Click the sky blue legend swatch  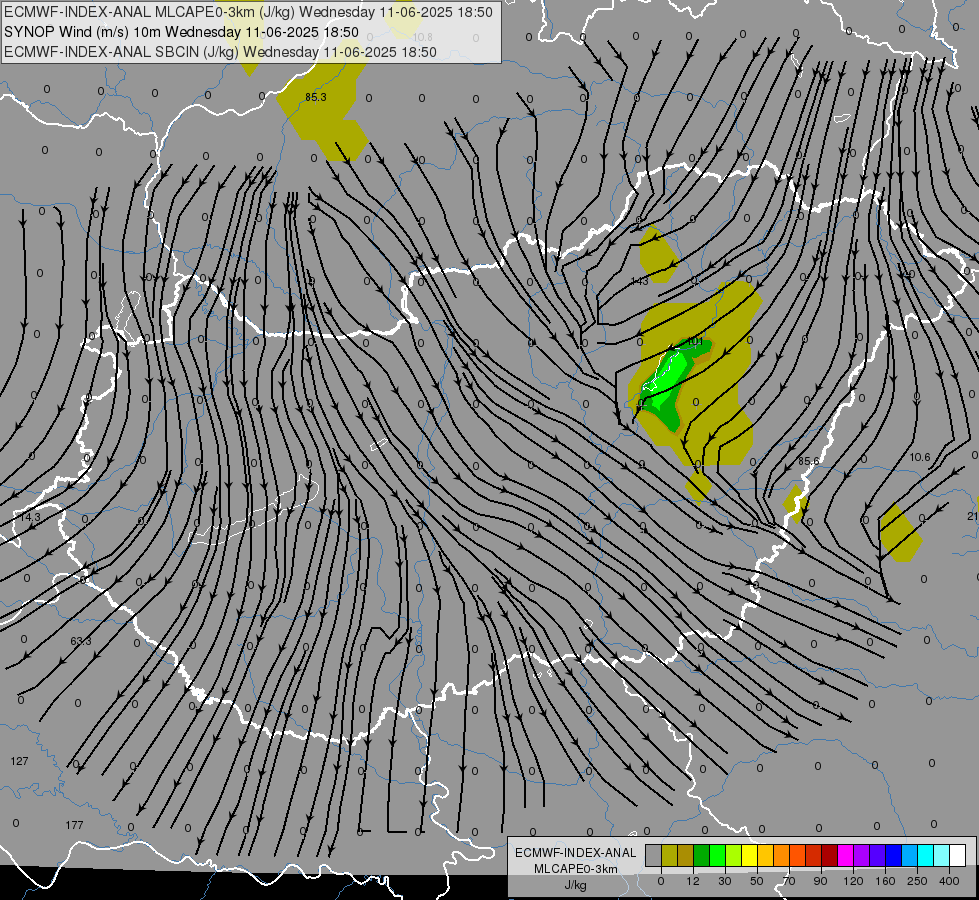910,855
